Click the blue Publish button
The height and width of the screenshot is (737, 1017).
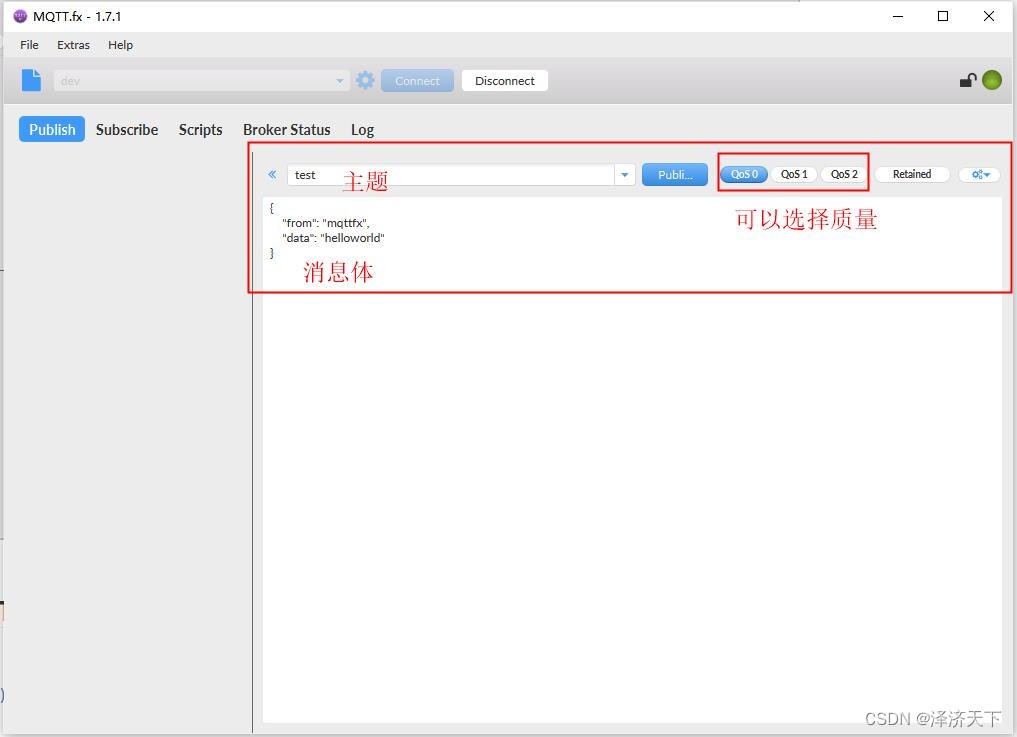point(675,175)
